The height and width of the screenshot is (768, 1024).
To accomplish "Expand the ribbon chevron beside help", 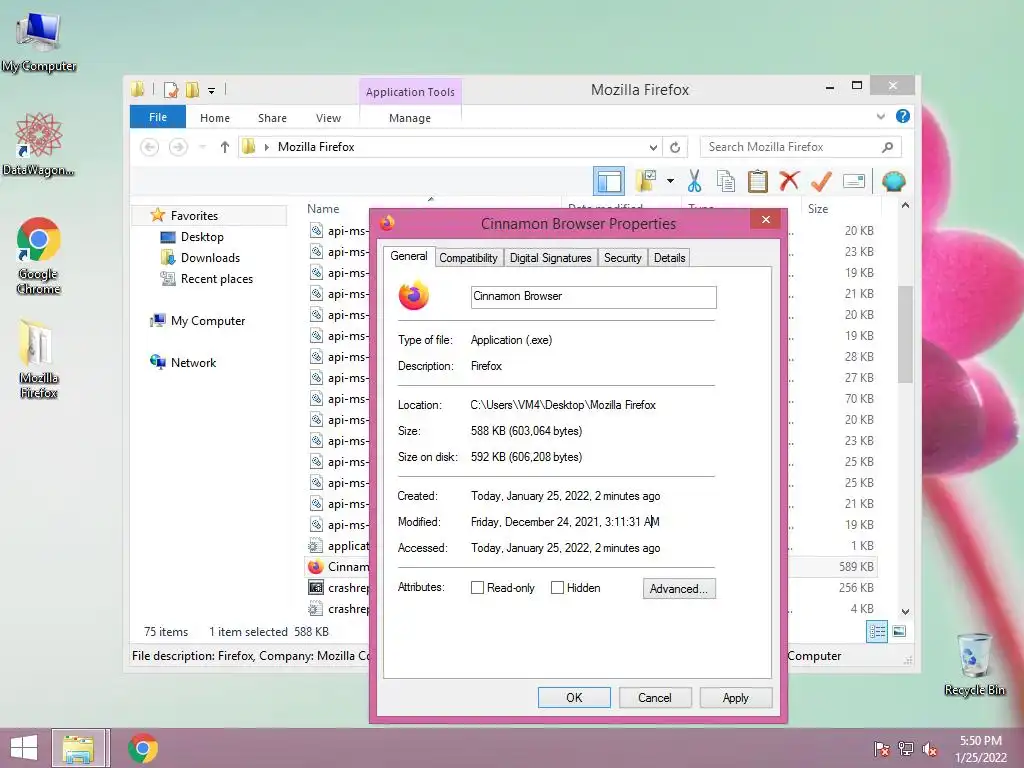I will 880,116.
